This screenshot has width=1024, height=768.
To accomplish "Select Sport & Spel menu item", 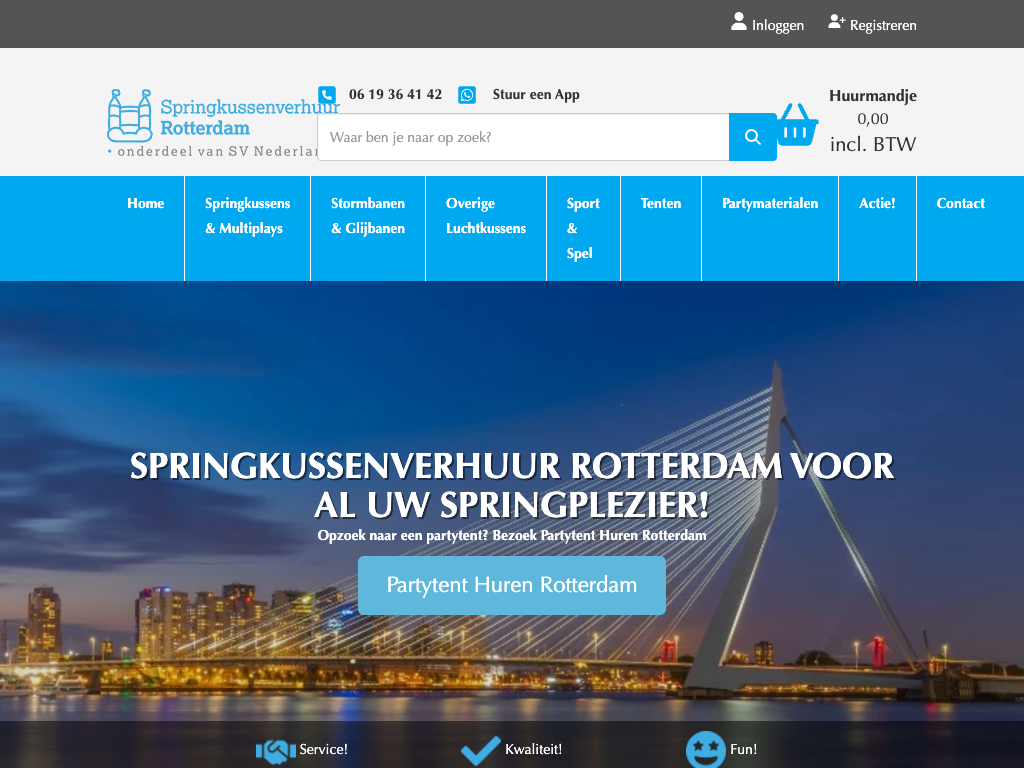I will [583, 228].
